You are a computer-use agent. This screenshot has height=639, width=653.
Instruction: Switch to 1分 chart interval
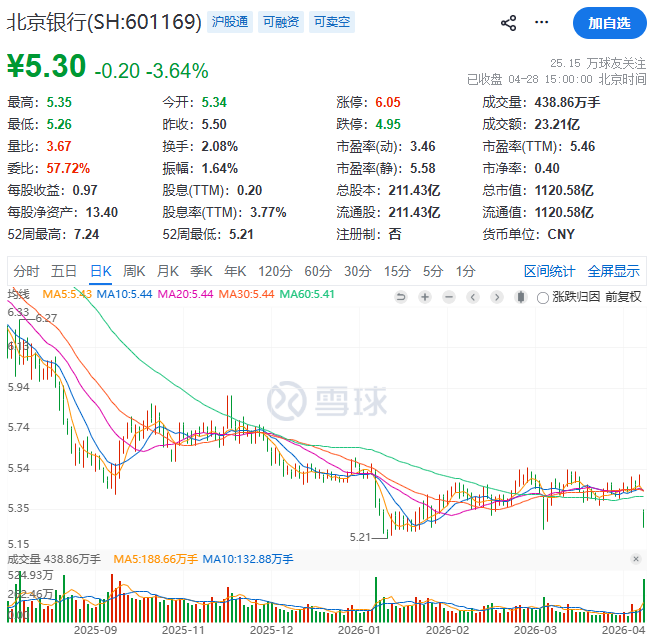click(465, 271)
